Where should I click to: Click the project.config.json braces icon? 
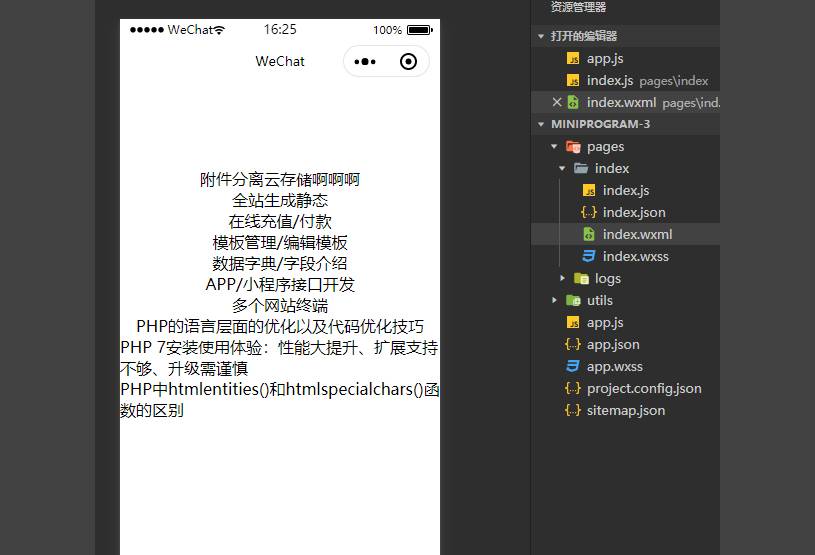573,388
